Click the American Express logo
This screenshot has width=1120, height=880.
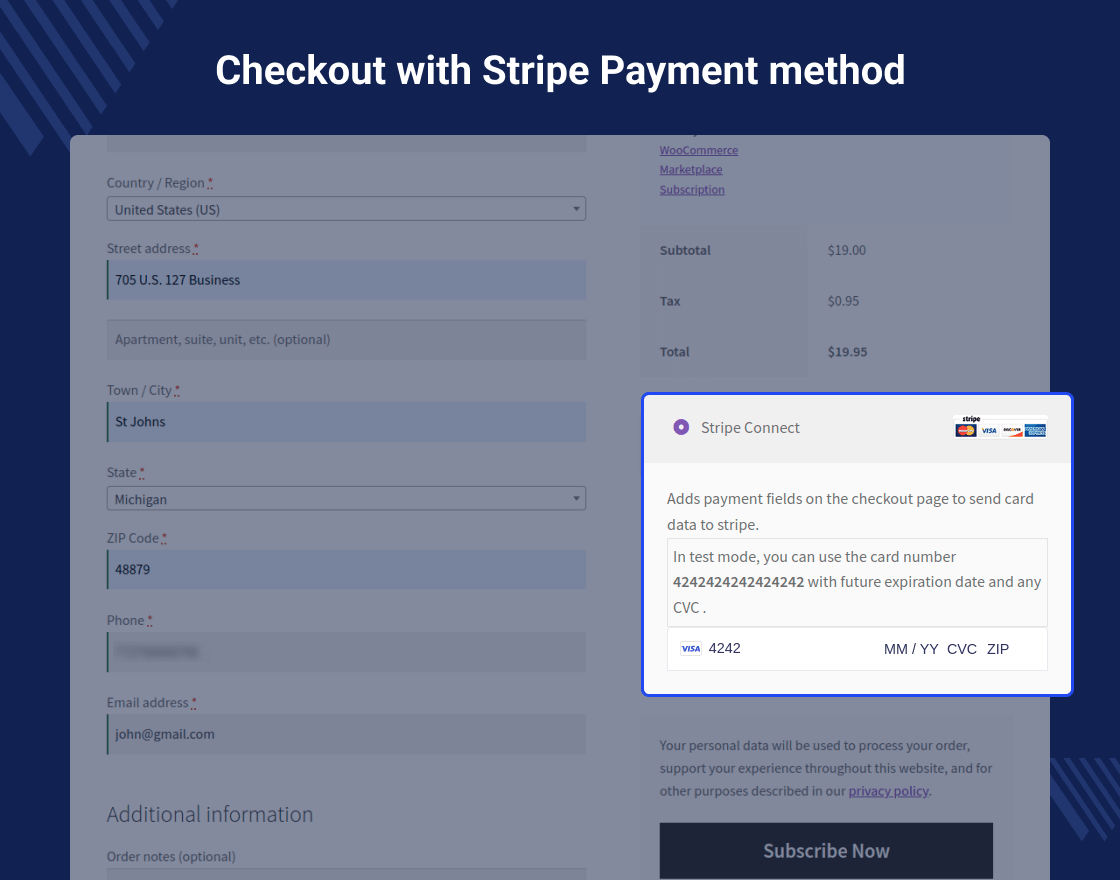pos(1035,431)
